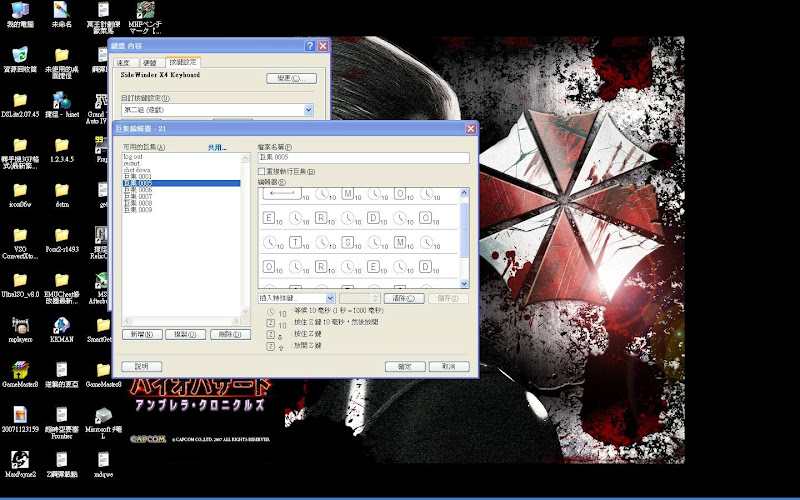The width and height of the screenshot is (800, 500).
Task: Click the macro editor scroll down arrow
Action: tap(464, 284)
